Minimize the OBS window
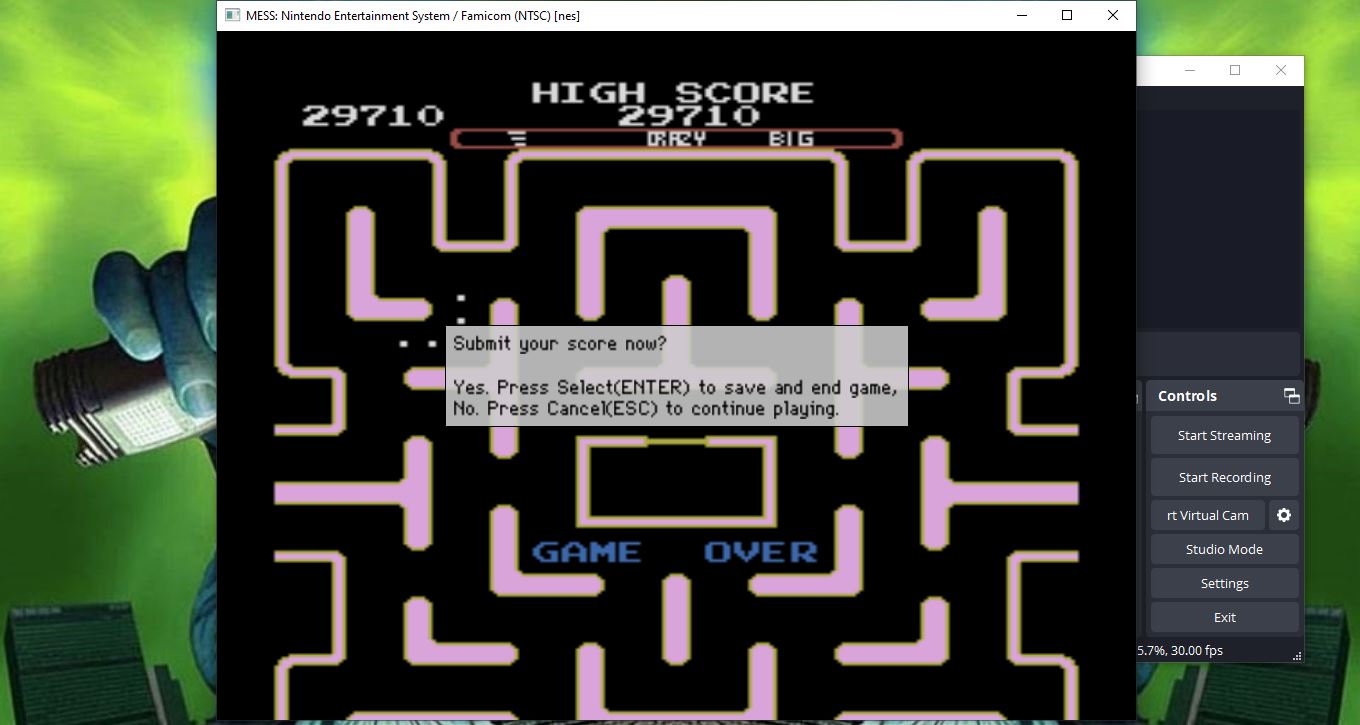The image size is (1360, 725). coord(1189,70)
